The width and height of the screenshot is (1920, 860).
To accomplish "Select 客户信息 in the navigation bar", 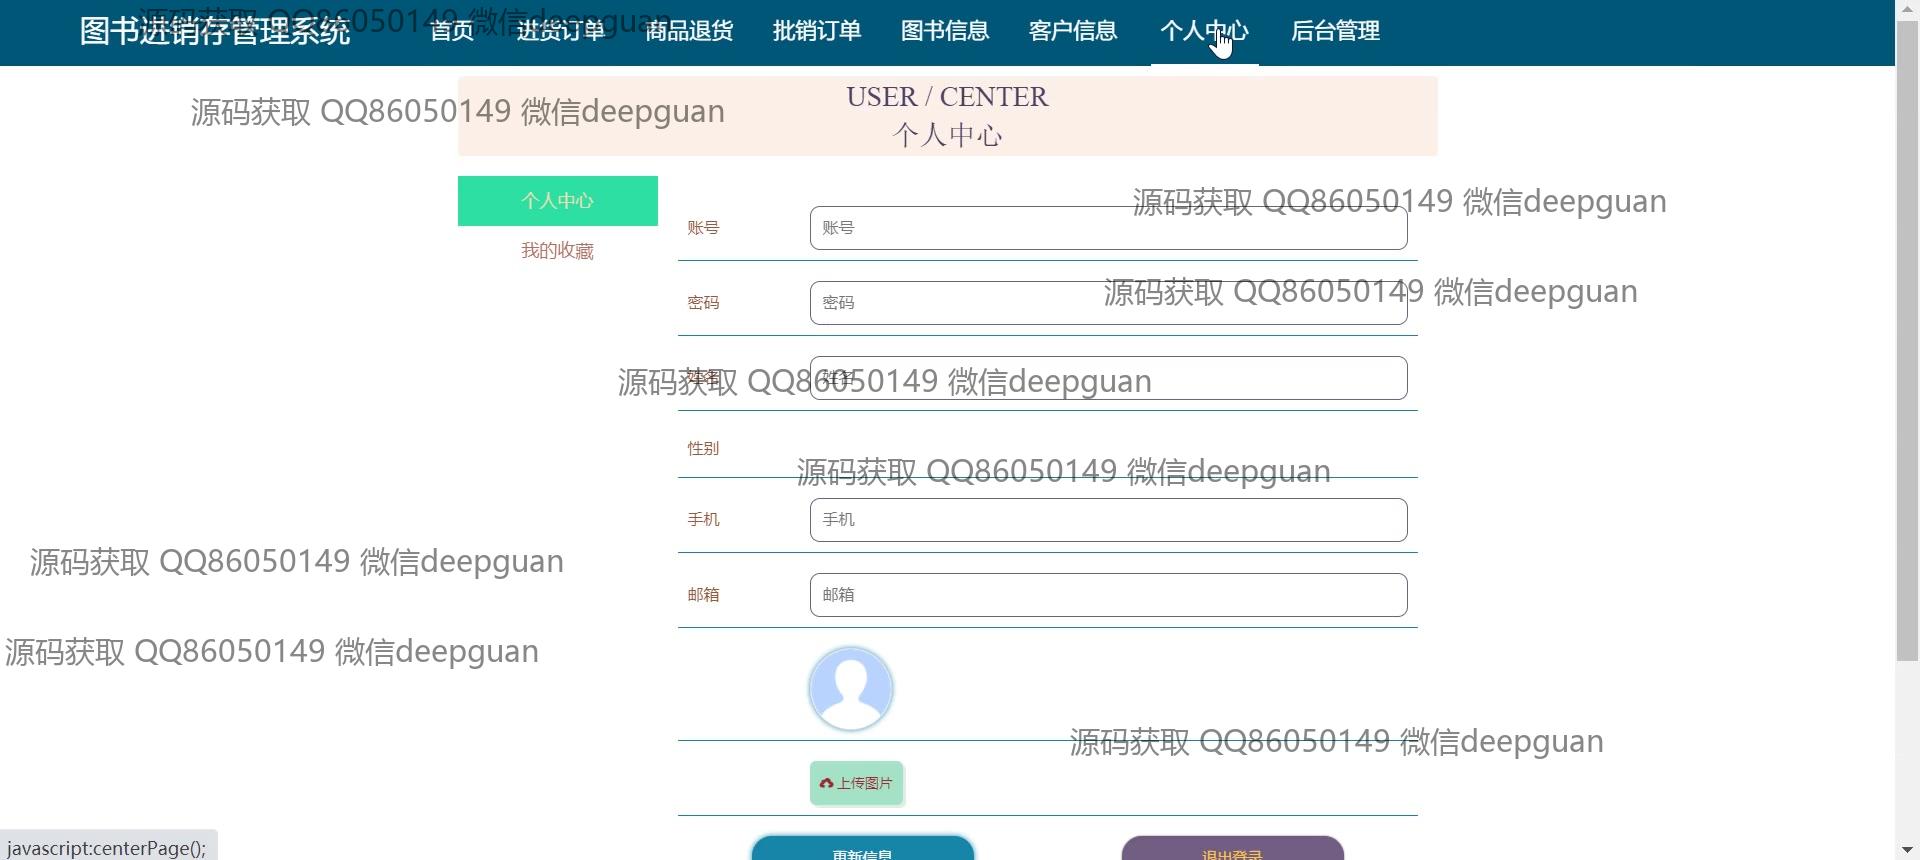I will pos(1073,31).
